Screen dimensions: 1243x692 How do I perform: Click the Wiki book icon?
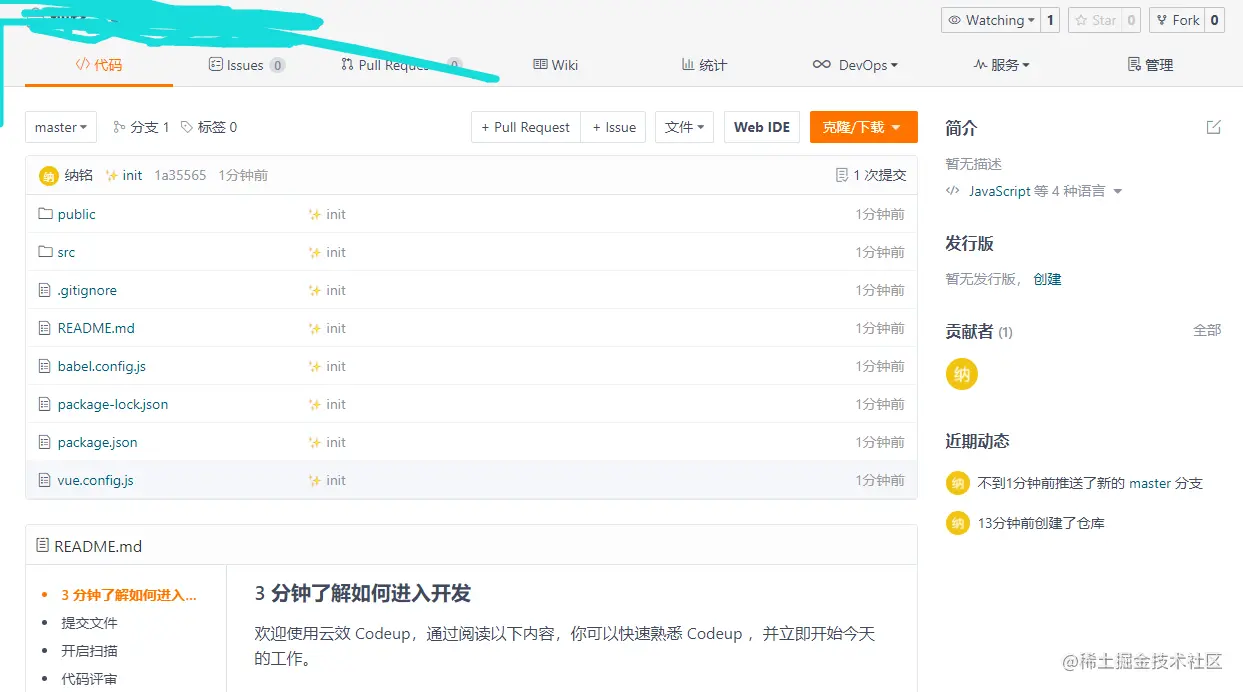click(540, 64)
